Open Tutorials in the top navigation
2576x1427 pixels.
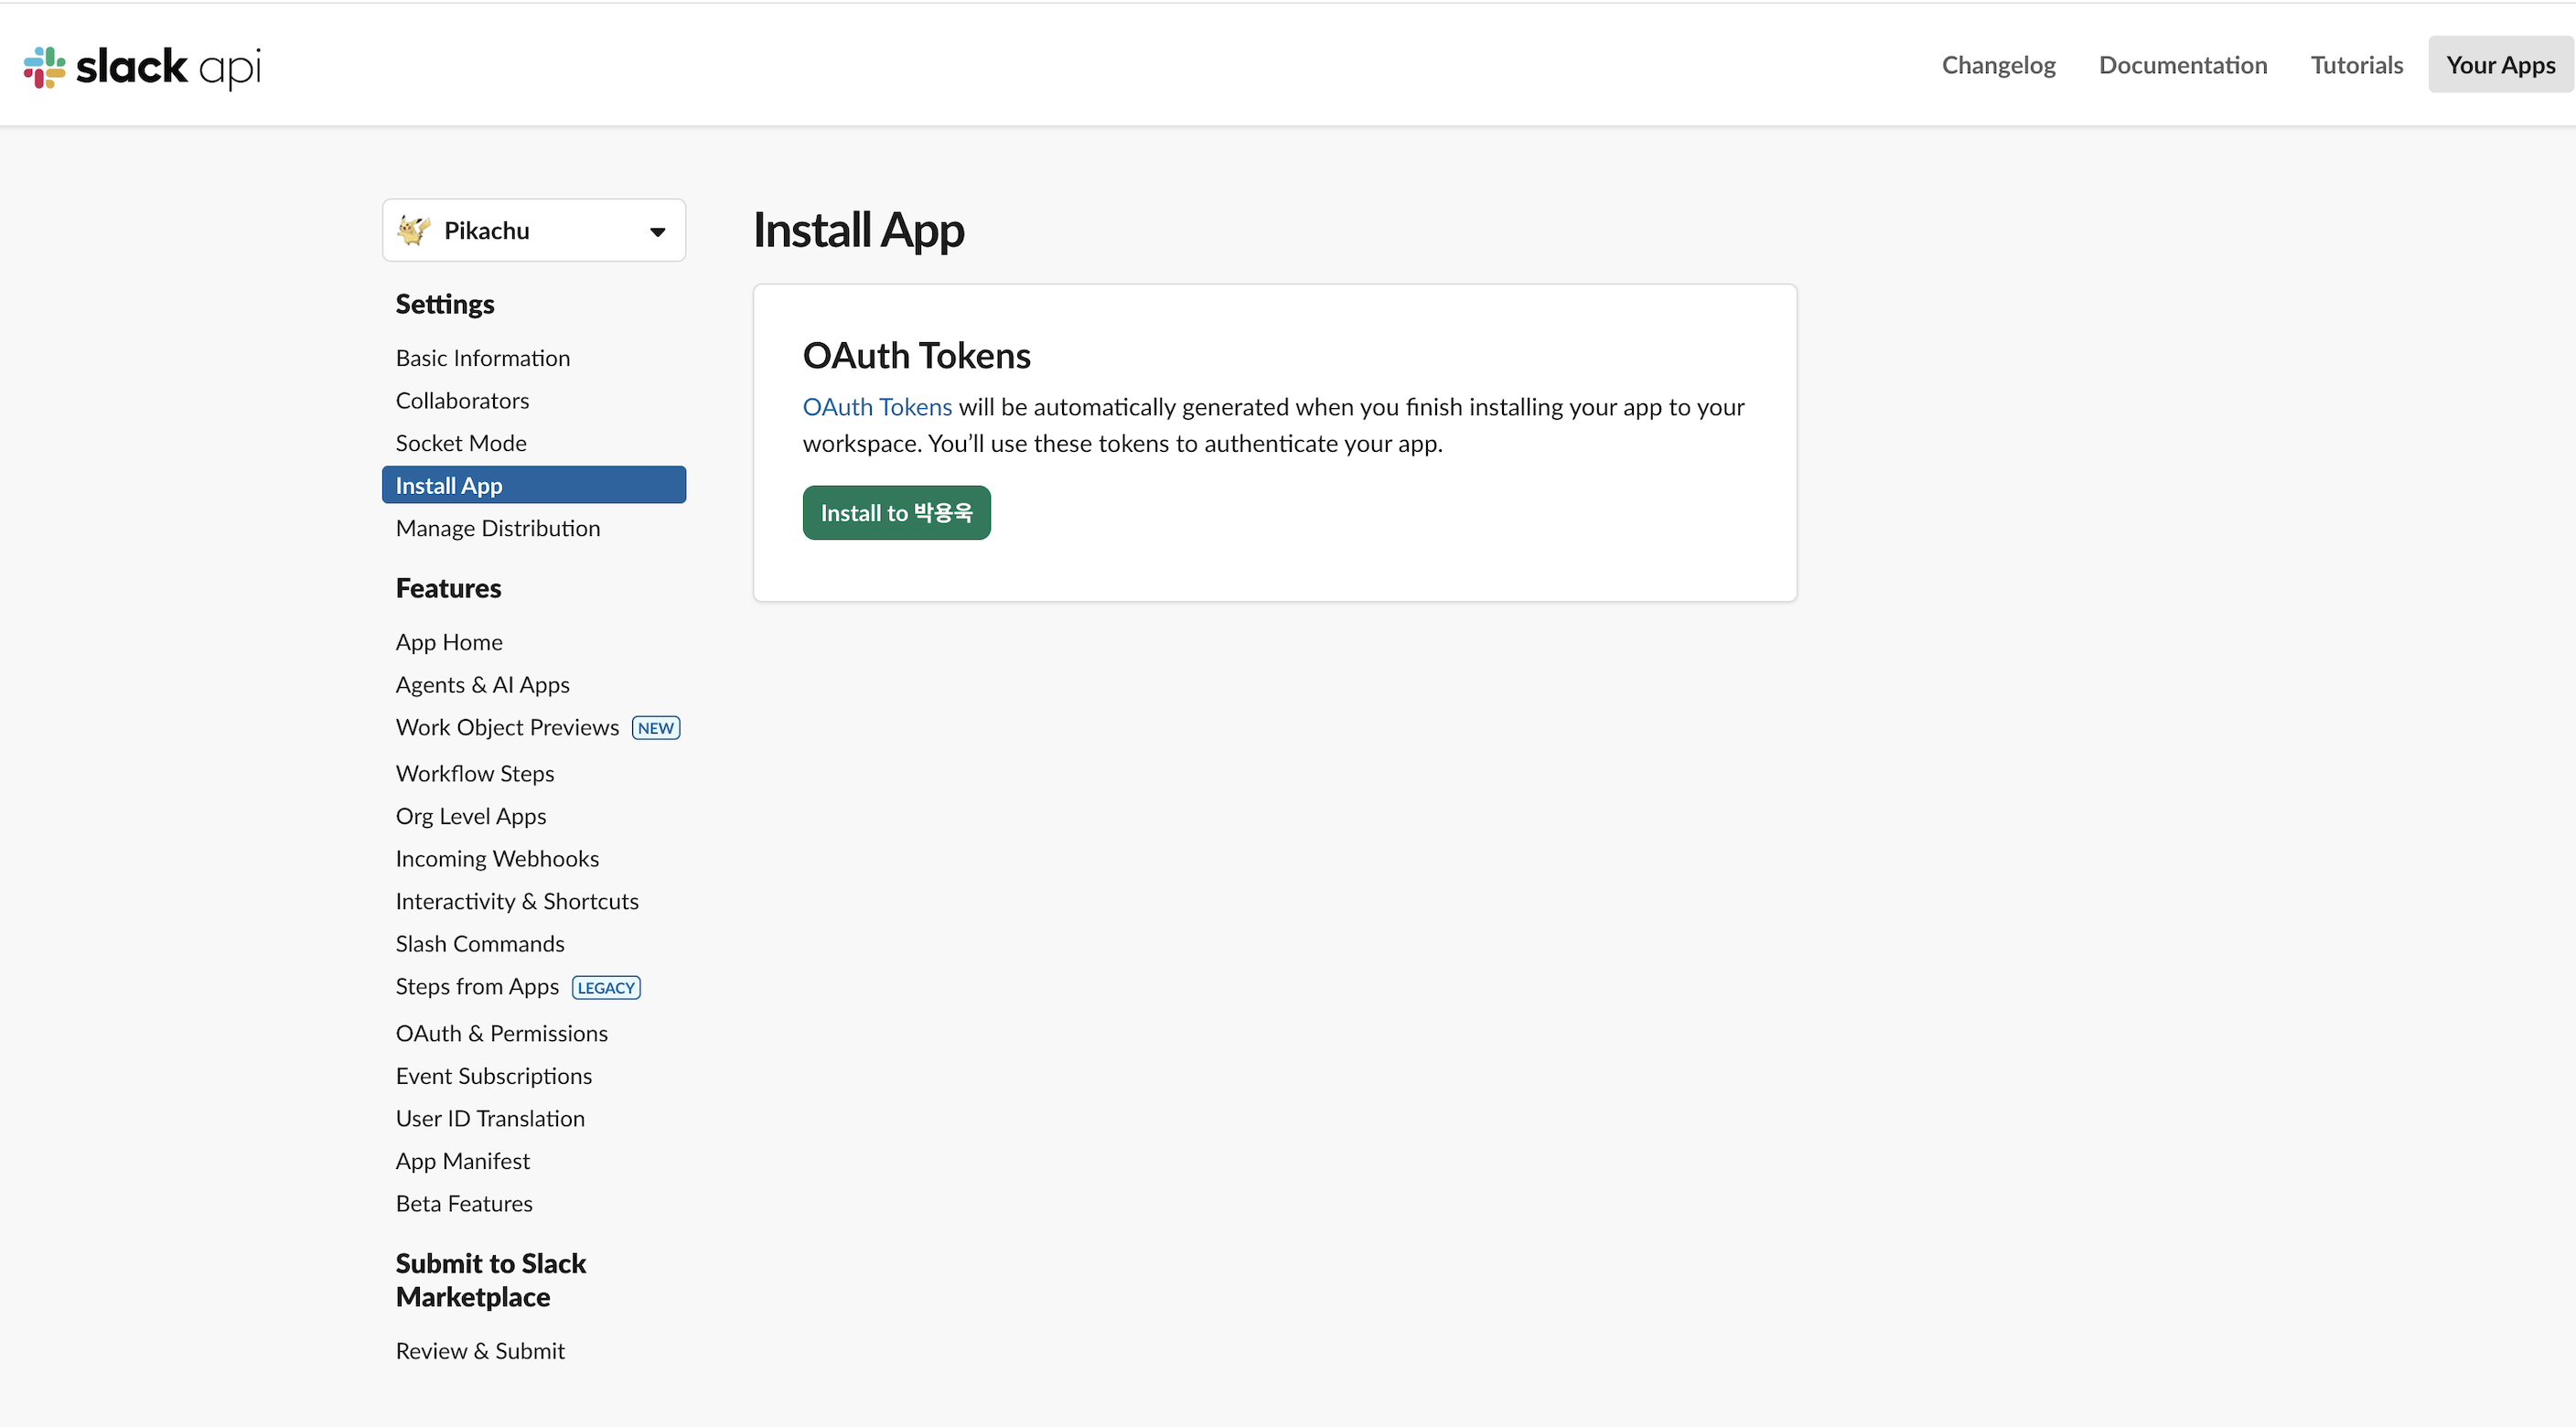(x=2356, y=65)
